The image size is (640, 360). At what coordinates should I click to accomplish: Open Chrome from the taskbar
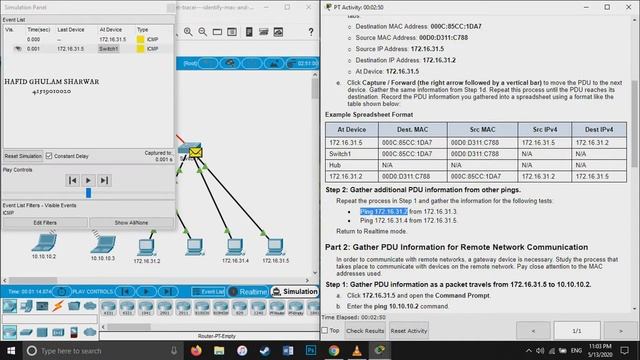(333, 351)
